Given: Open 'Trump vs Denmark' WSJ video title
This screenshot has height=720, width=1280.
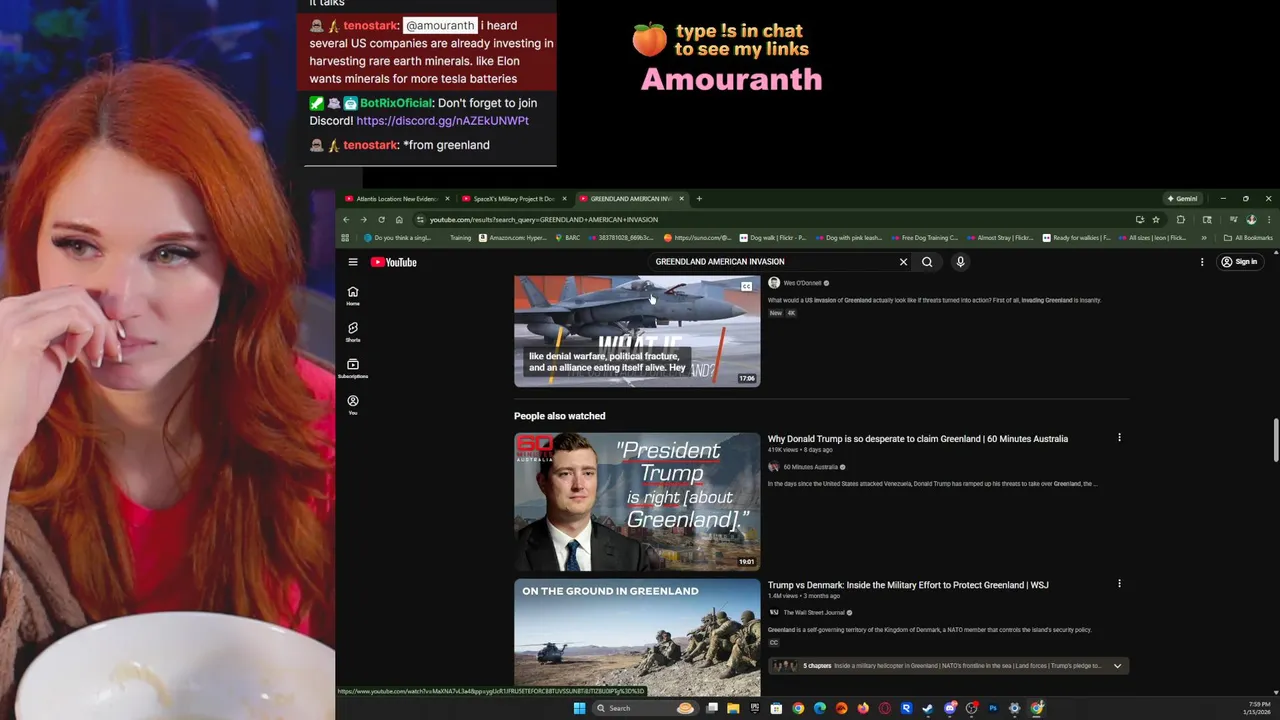Looking at the screenshot, I should click(908, 585).
